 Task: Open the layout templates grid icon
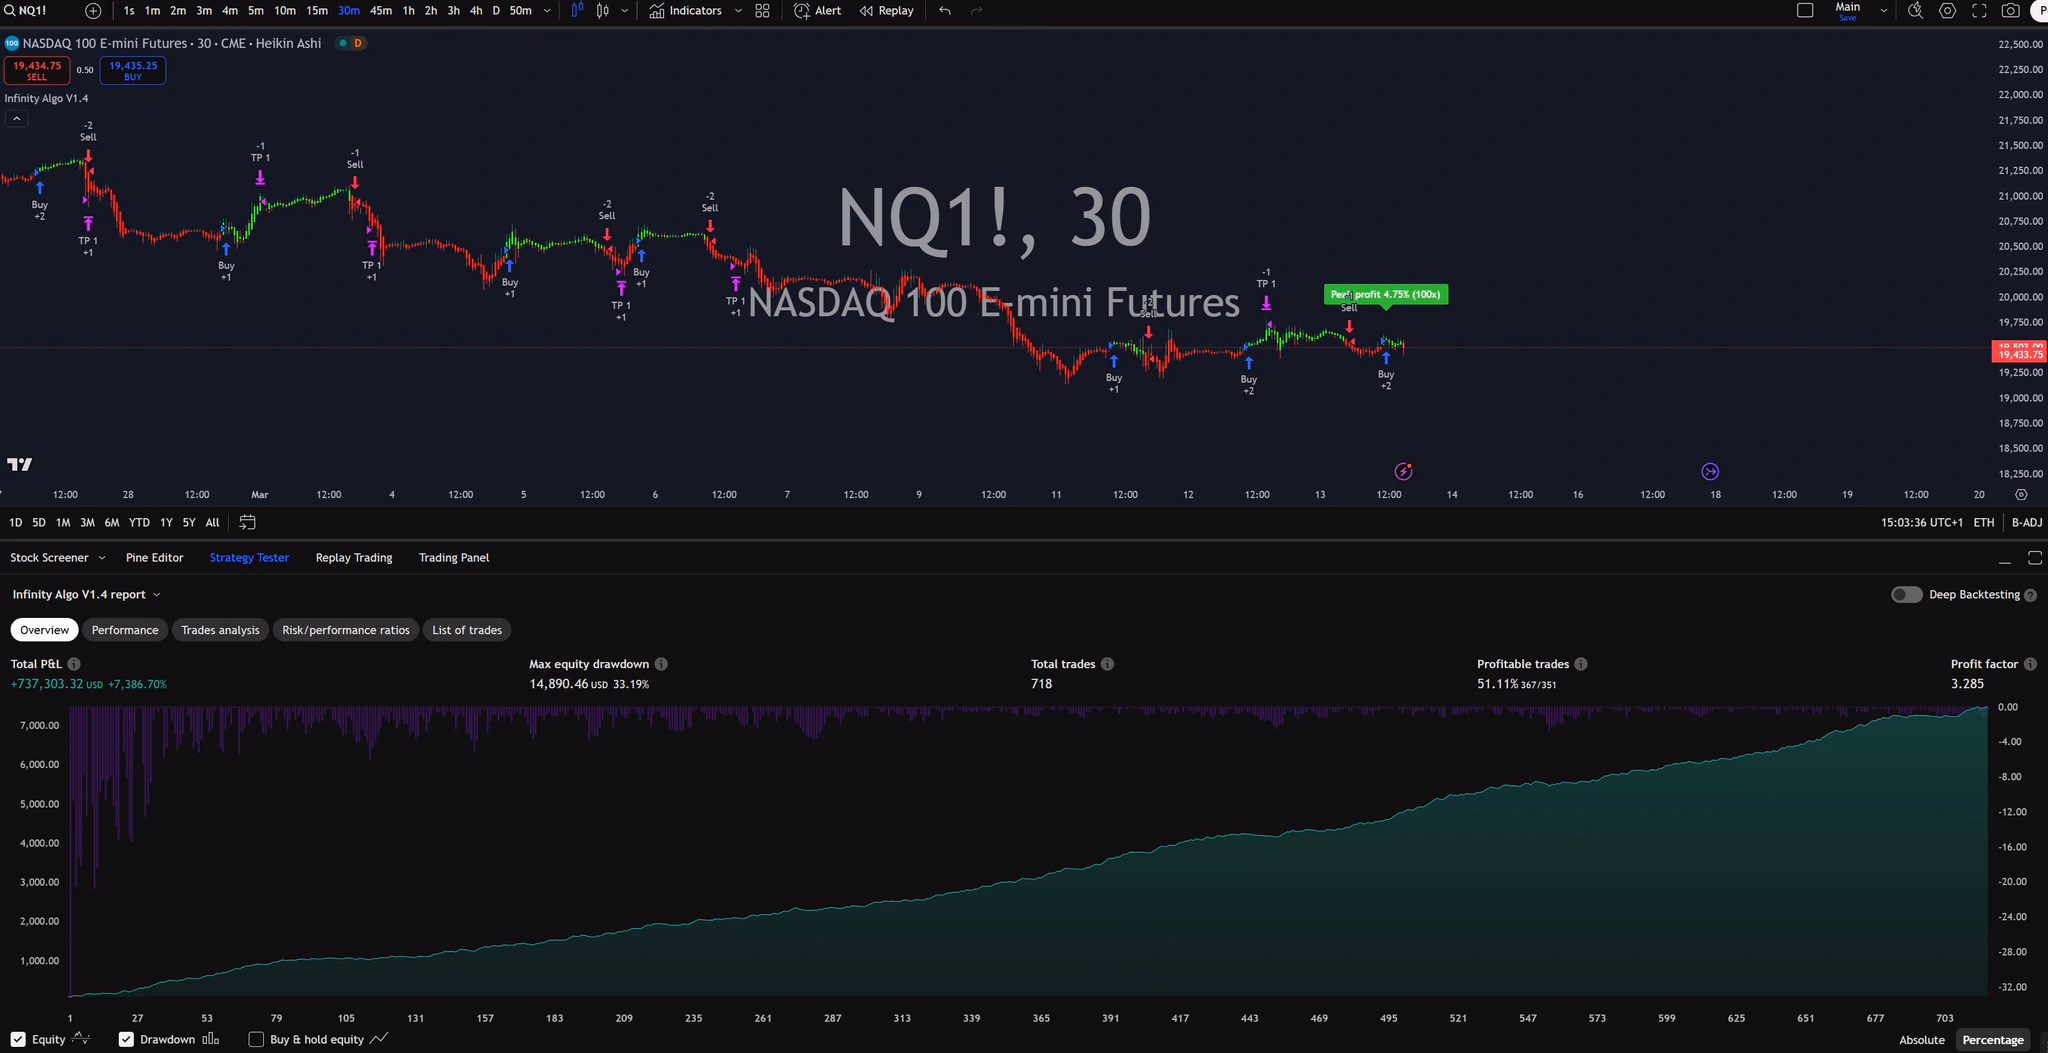click(762, 11)
